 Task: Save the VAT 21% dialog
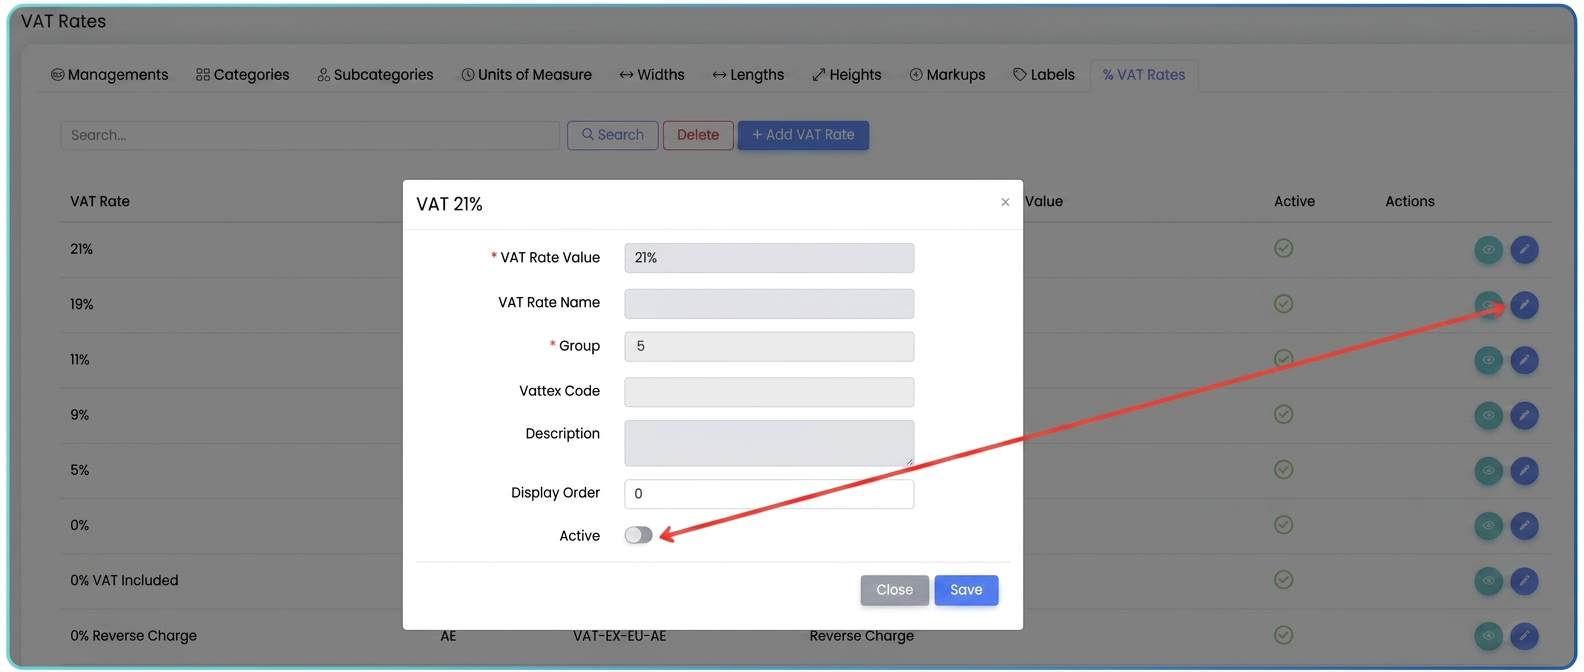(x=966, y=590)
